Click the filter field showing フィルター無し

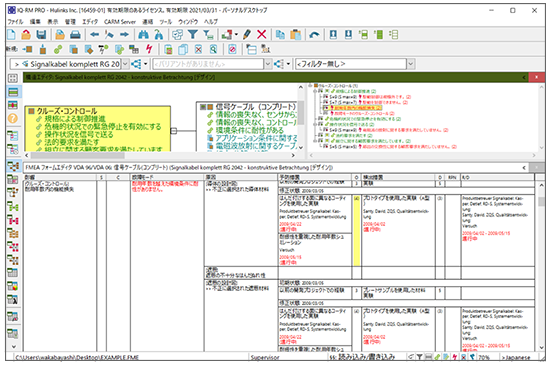coord(351,64)
